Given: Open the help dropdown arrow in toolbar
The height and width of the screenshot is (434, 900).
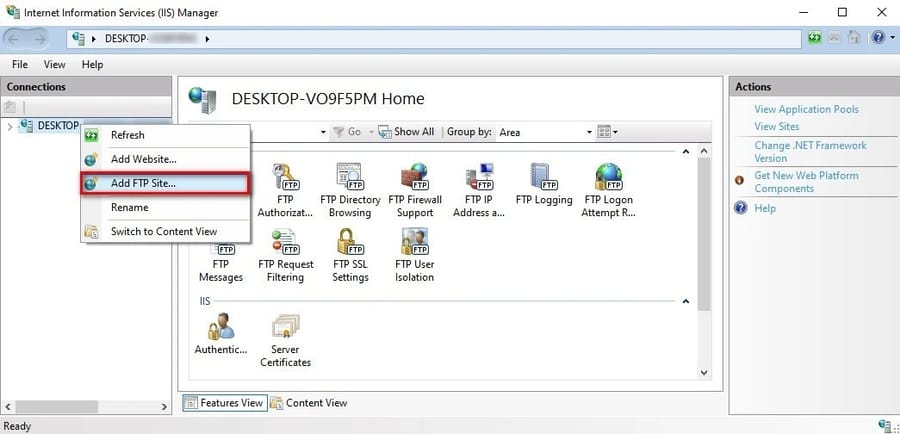Looking at the screenshot, I should pyautogui.click(x=891, y=38).
